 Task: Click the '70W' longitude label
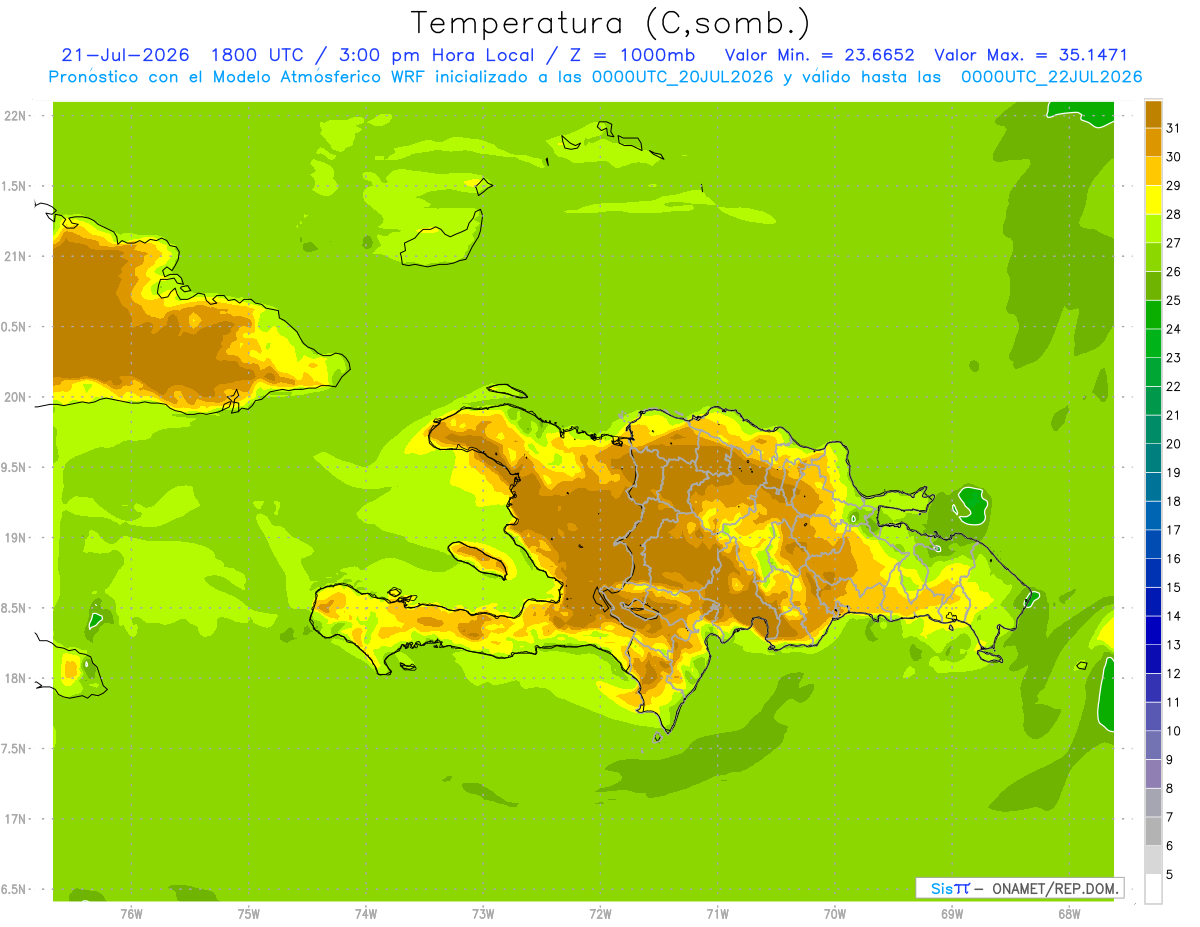[x=835, y=914]
